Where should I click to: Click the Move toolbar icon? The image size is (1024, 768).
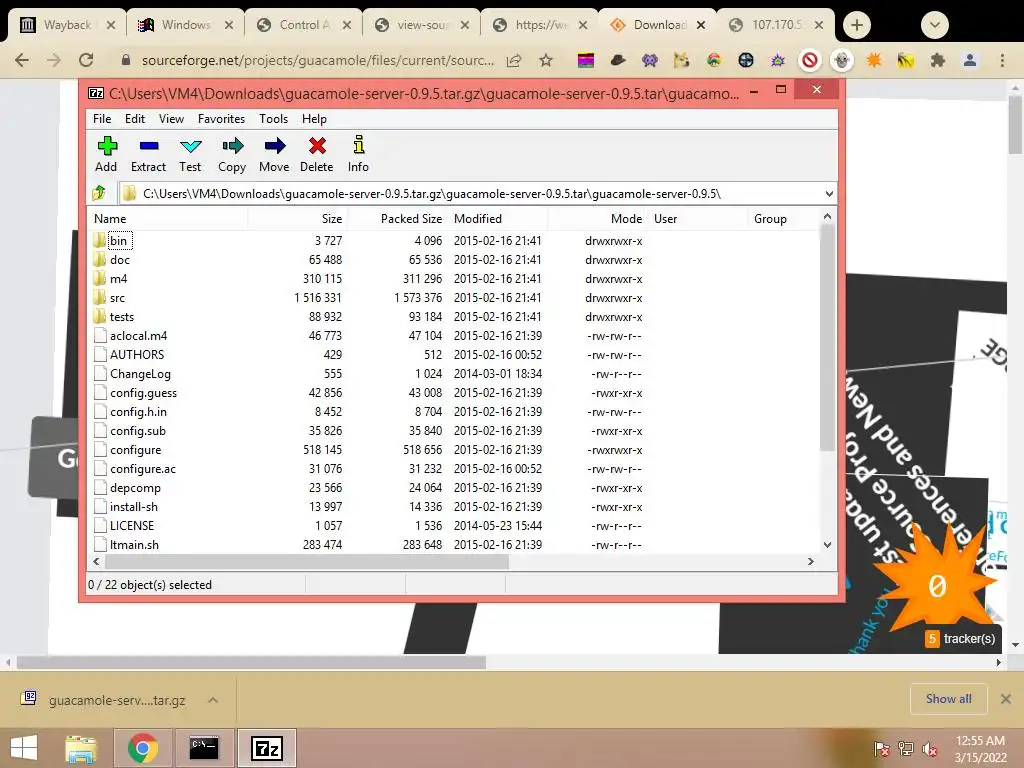[x=274, y=154]
